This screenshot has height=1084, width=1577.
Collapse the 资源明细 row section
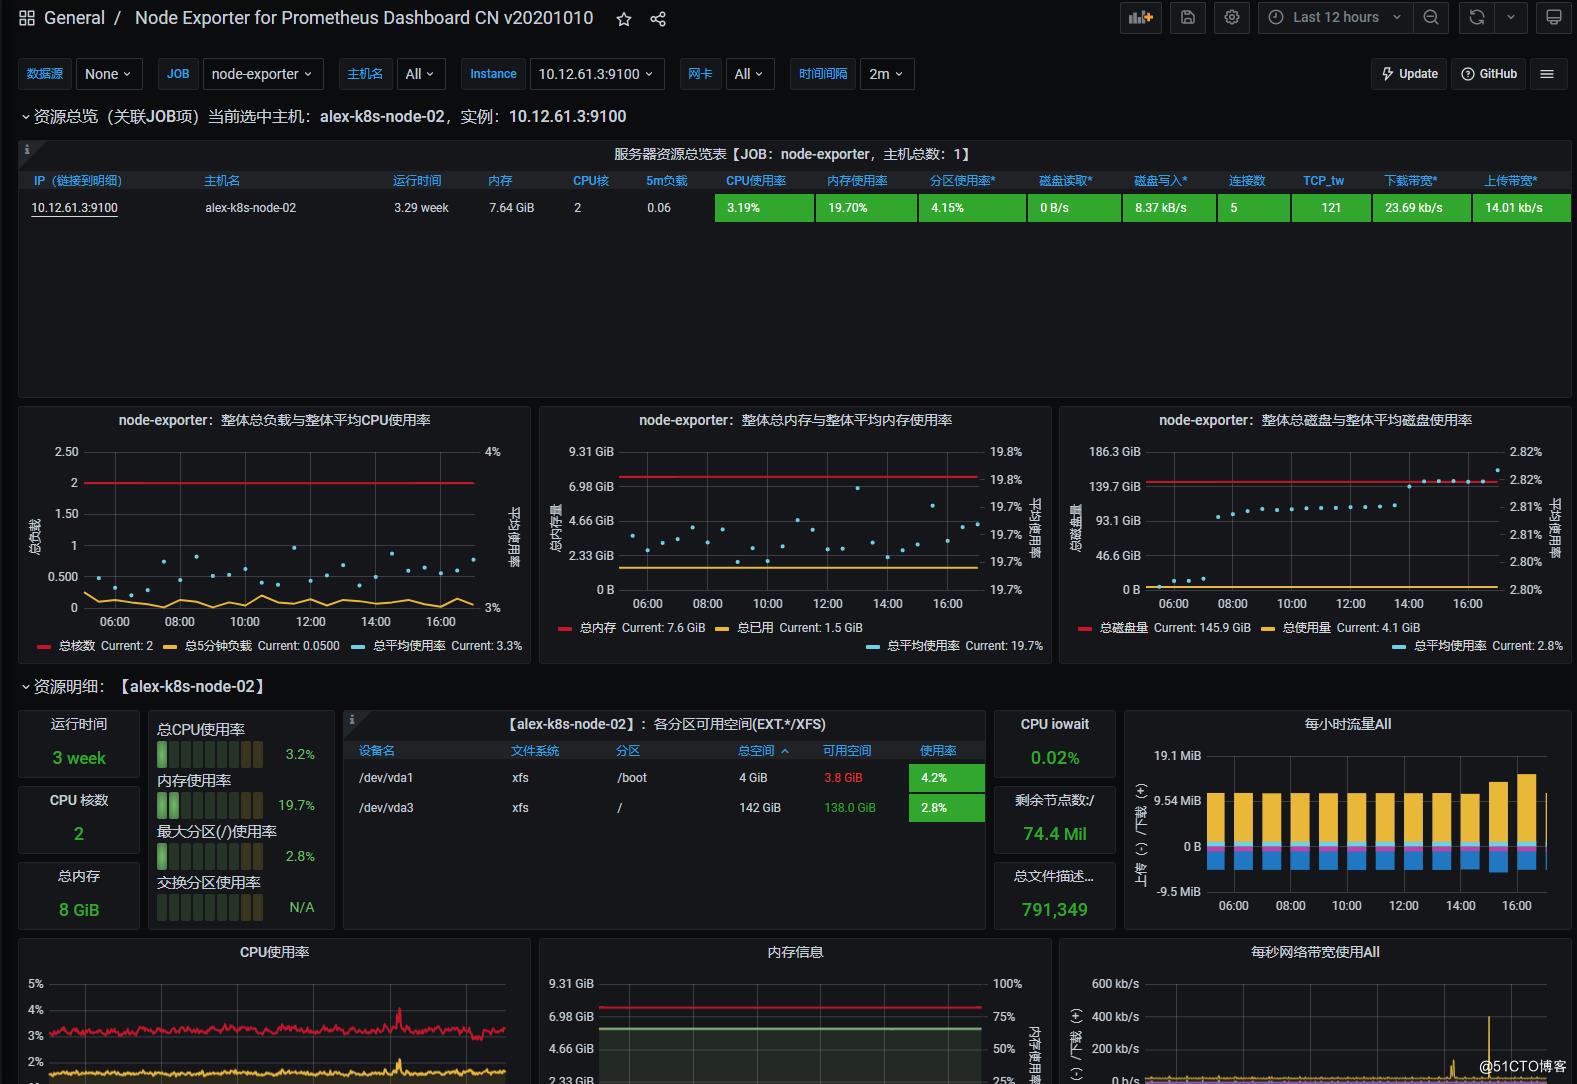click(26, 687)
